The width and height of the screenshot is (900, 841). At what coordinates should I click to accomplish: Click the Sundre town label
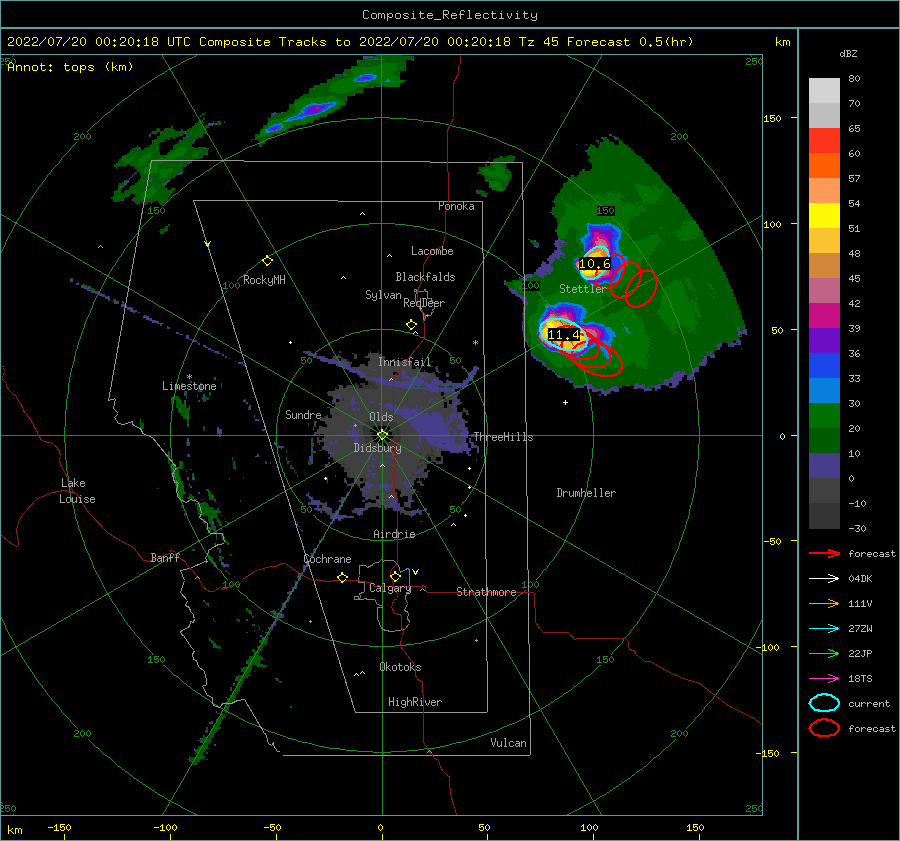coord(303,414)
